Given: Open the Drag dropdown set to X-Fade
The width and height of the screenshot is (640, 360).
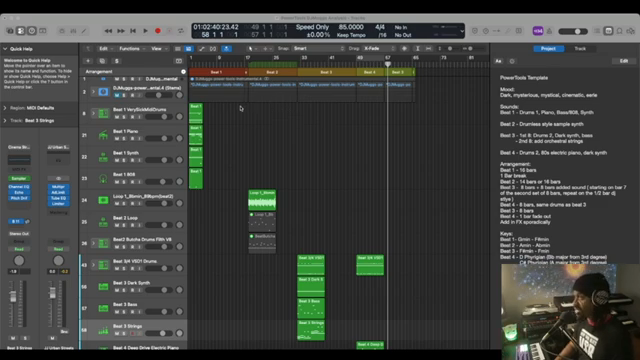Looking at the screenshot, I should [x=379, y=49].
